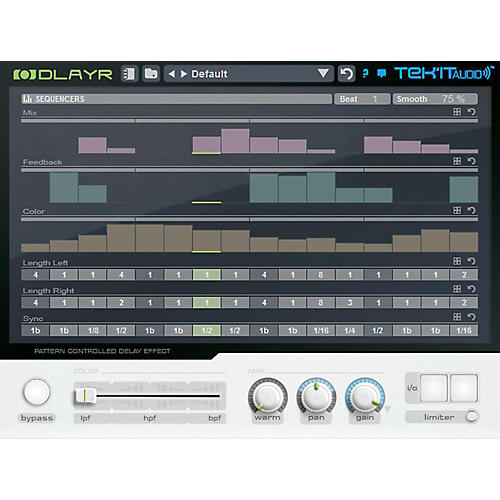Go to the previous preset arrow

click(x=172, y=74)
